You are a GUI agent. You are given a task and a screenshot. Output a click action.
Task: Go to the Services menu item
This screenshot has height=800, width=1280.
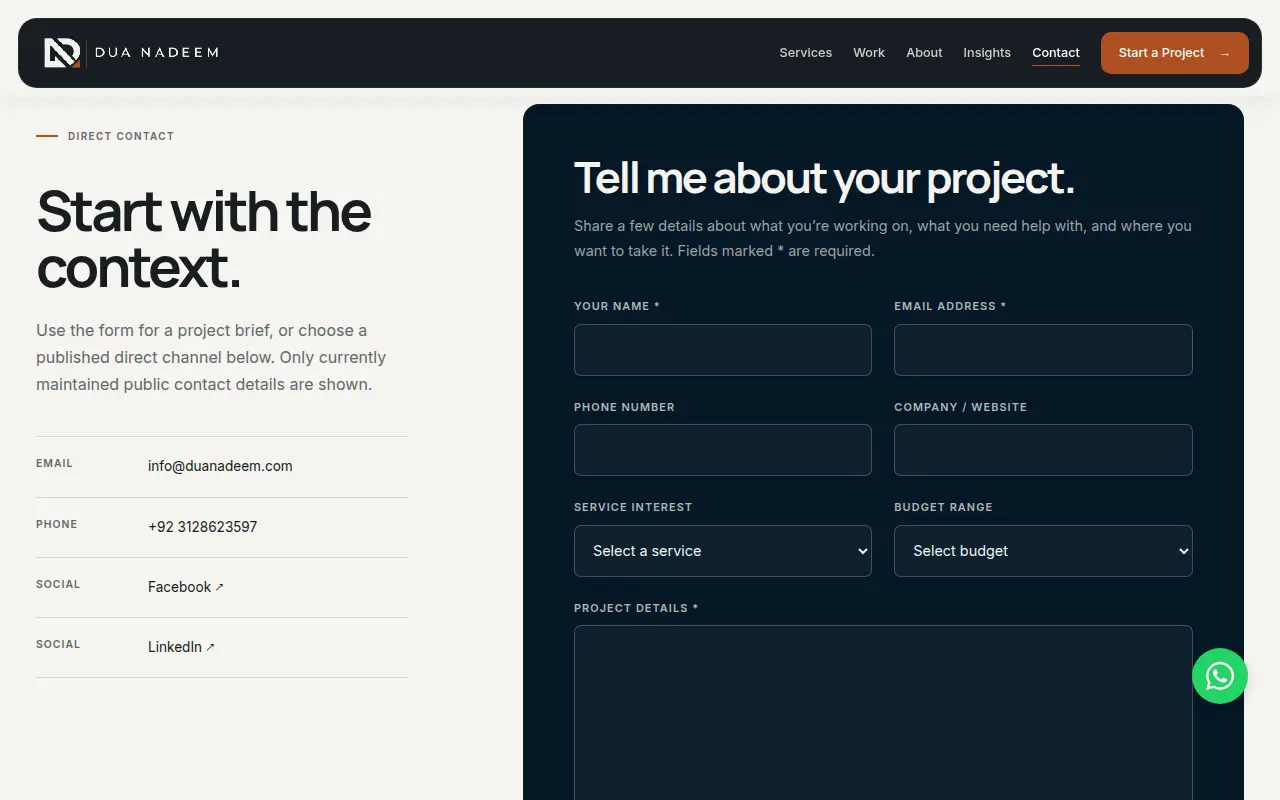[x=806, y=53]
